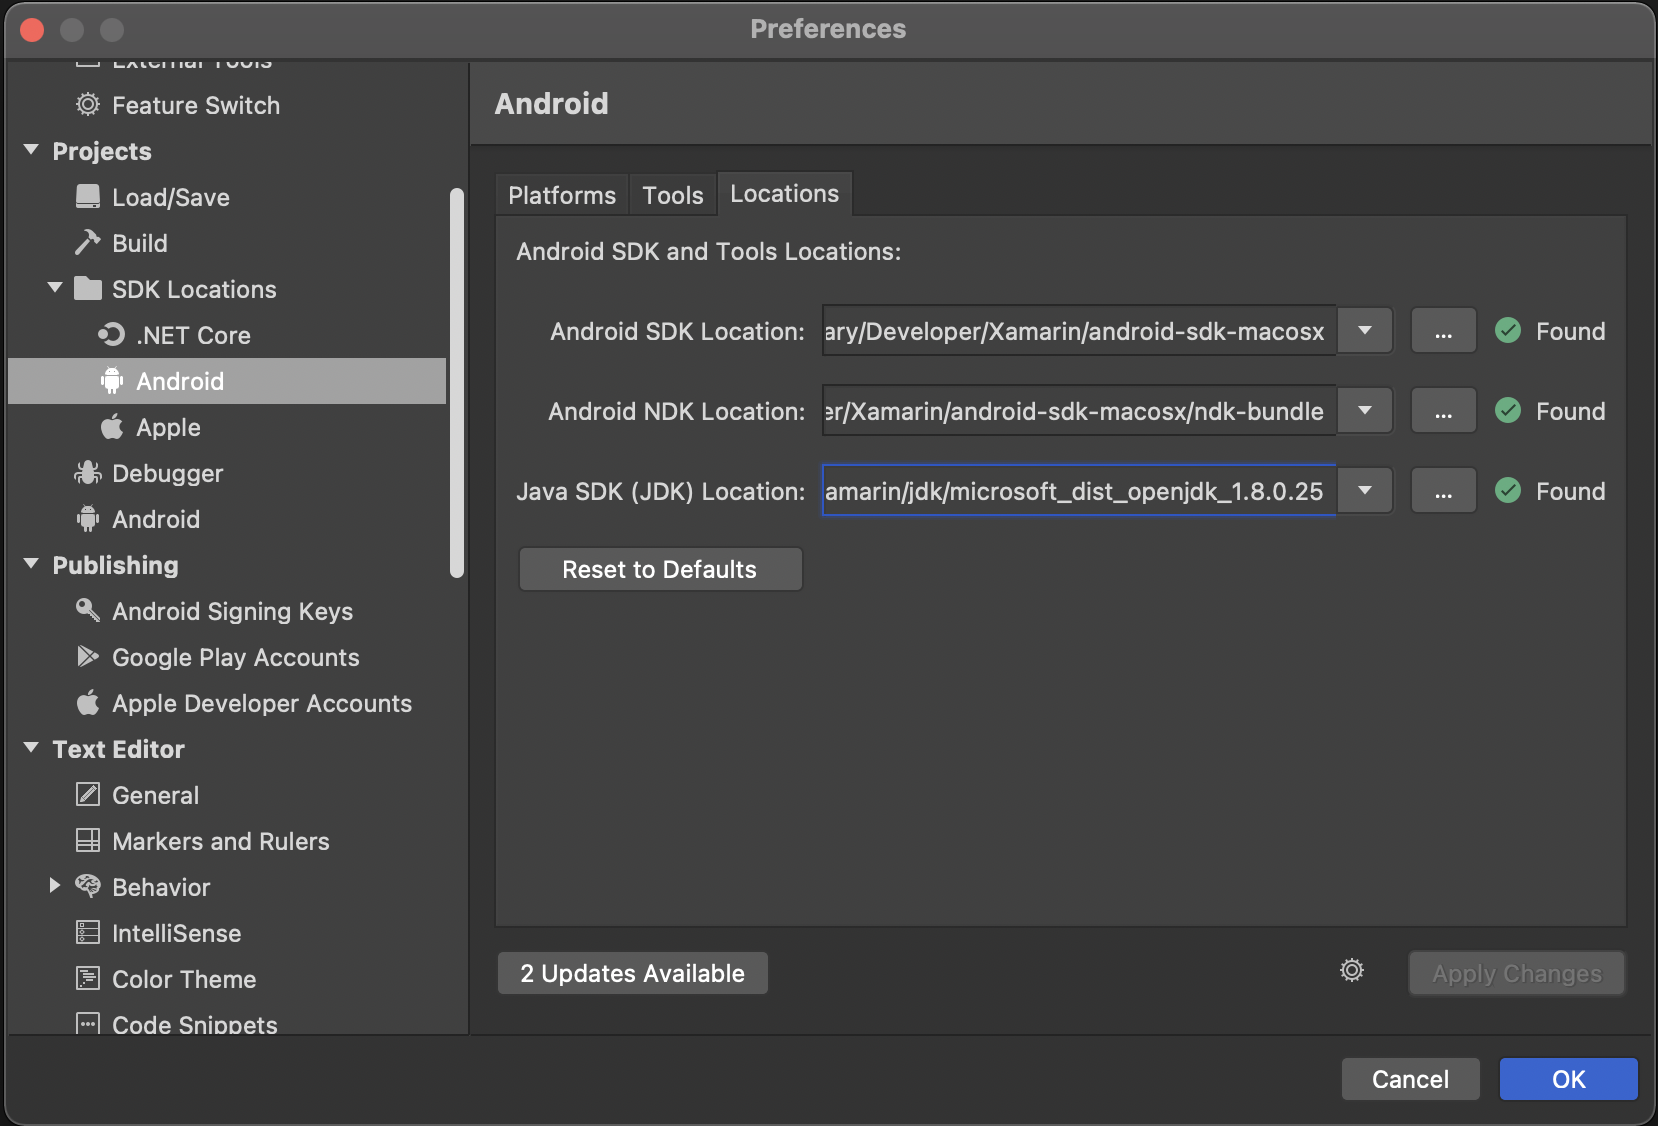Image resolution: width=1658 pixels, height=1126 pixels.
Task: Click the 2 Updates Available button
Action: click(x=632, y=972)
